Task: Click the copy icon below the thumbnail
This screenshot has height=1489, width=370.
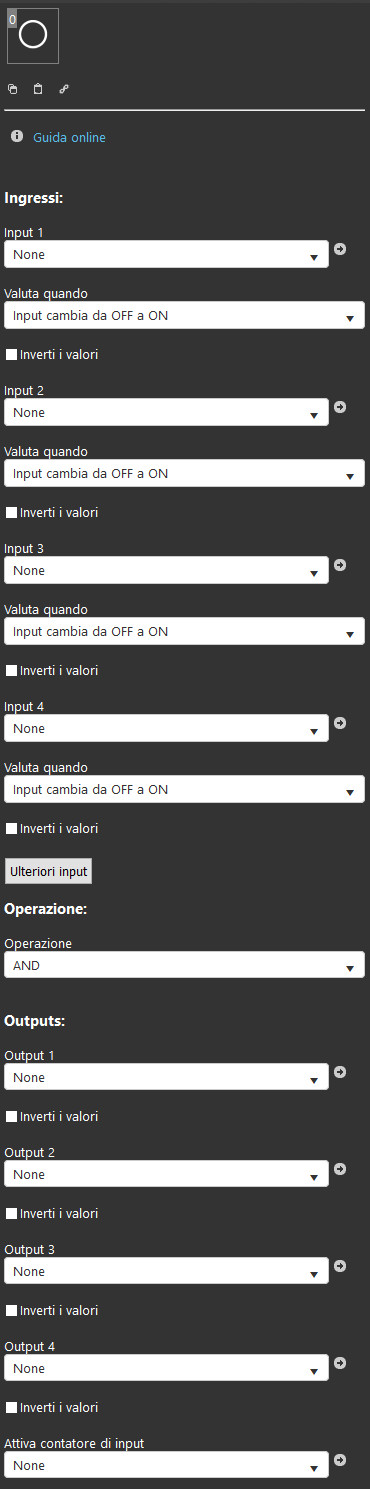Action: click(13, 89)
